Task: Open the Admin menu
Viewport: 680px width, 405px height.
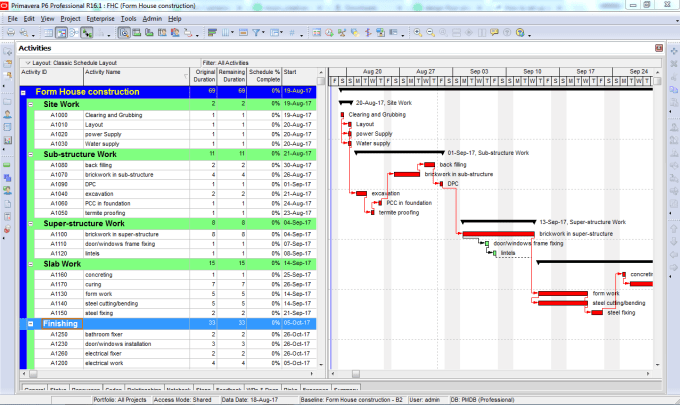Action: point(152,19)
